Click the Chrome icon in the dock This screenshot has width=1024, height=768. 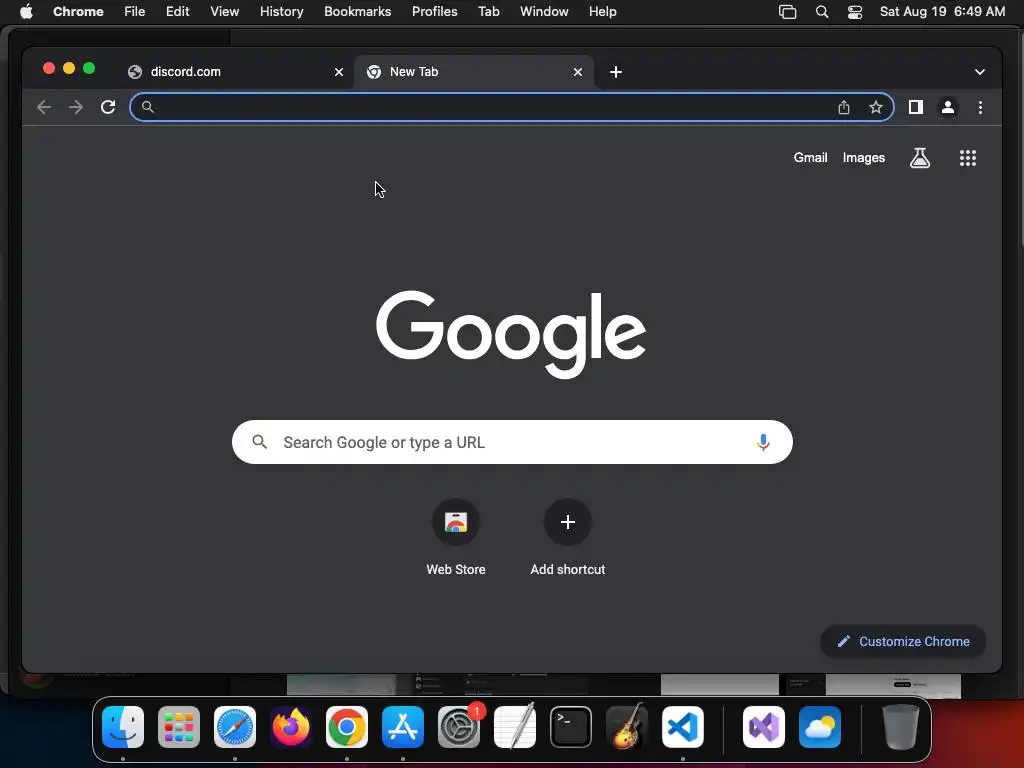[x=347, y=727]
